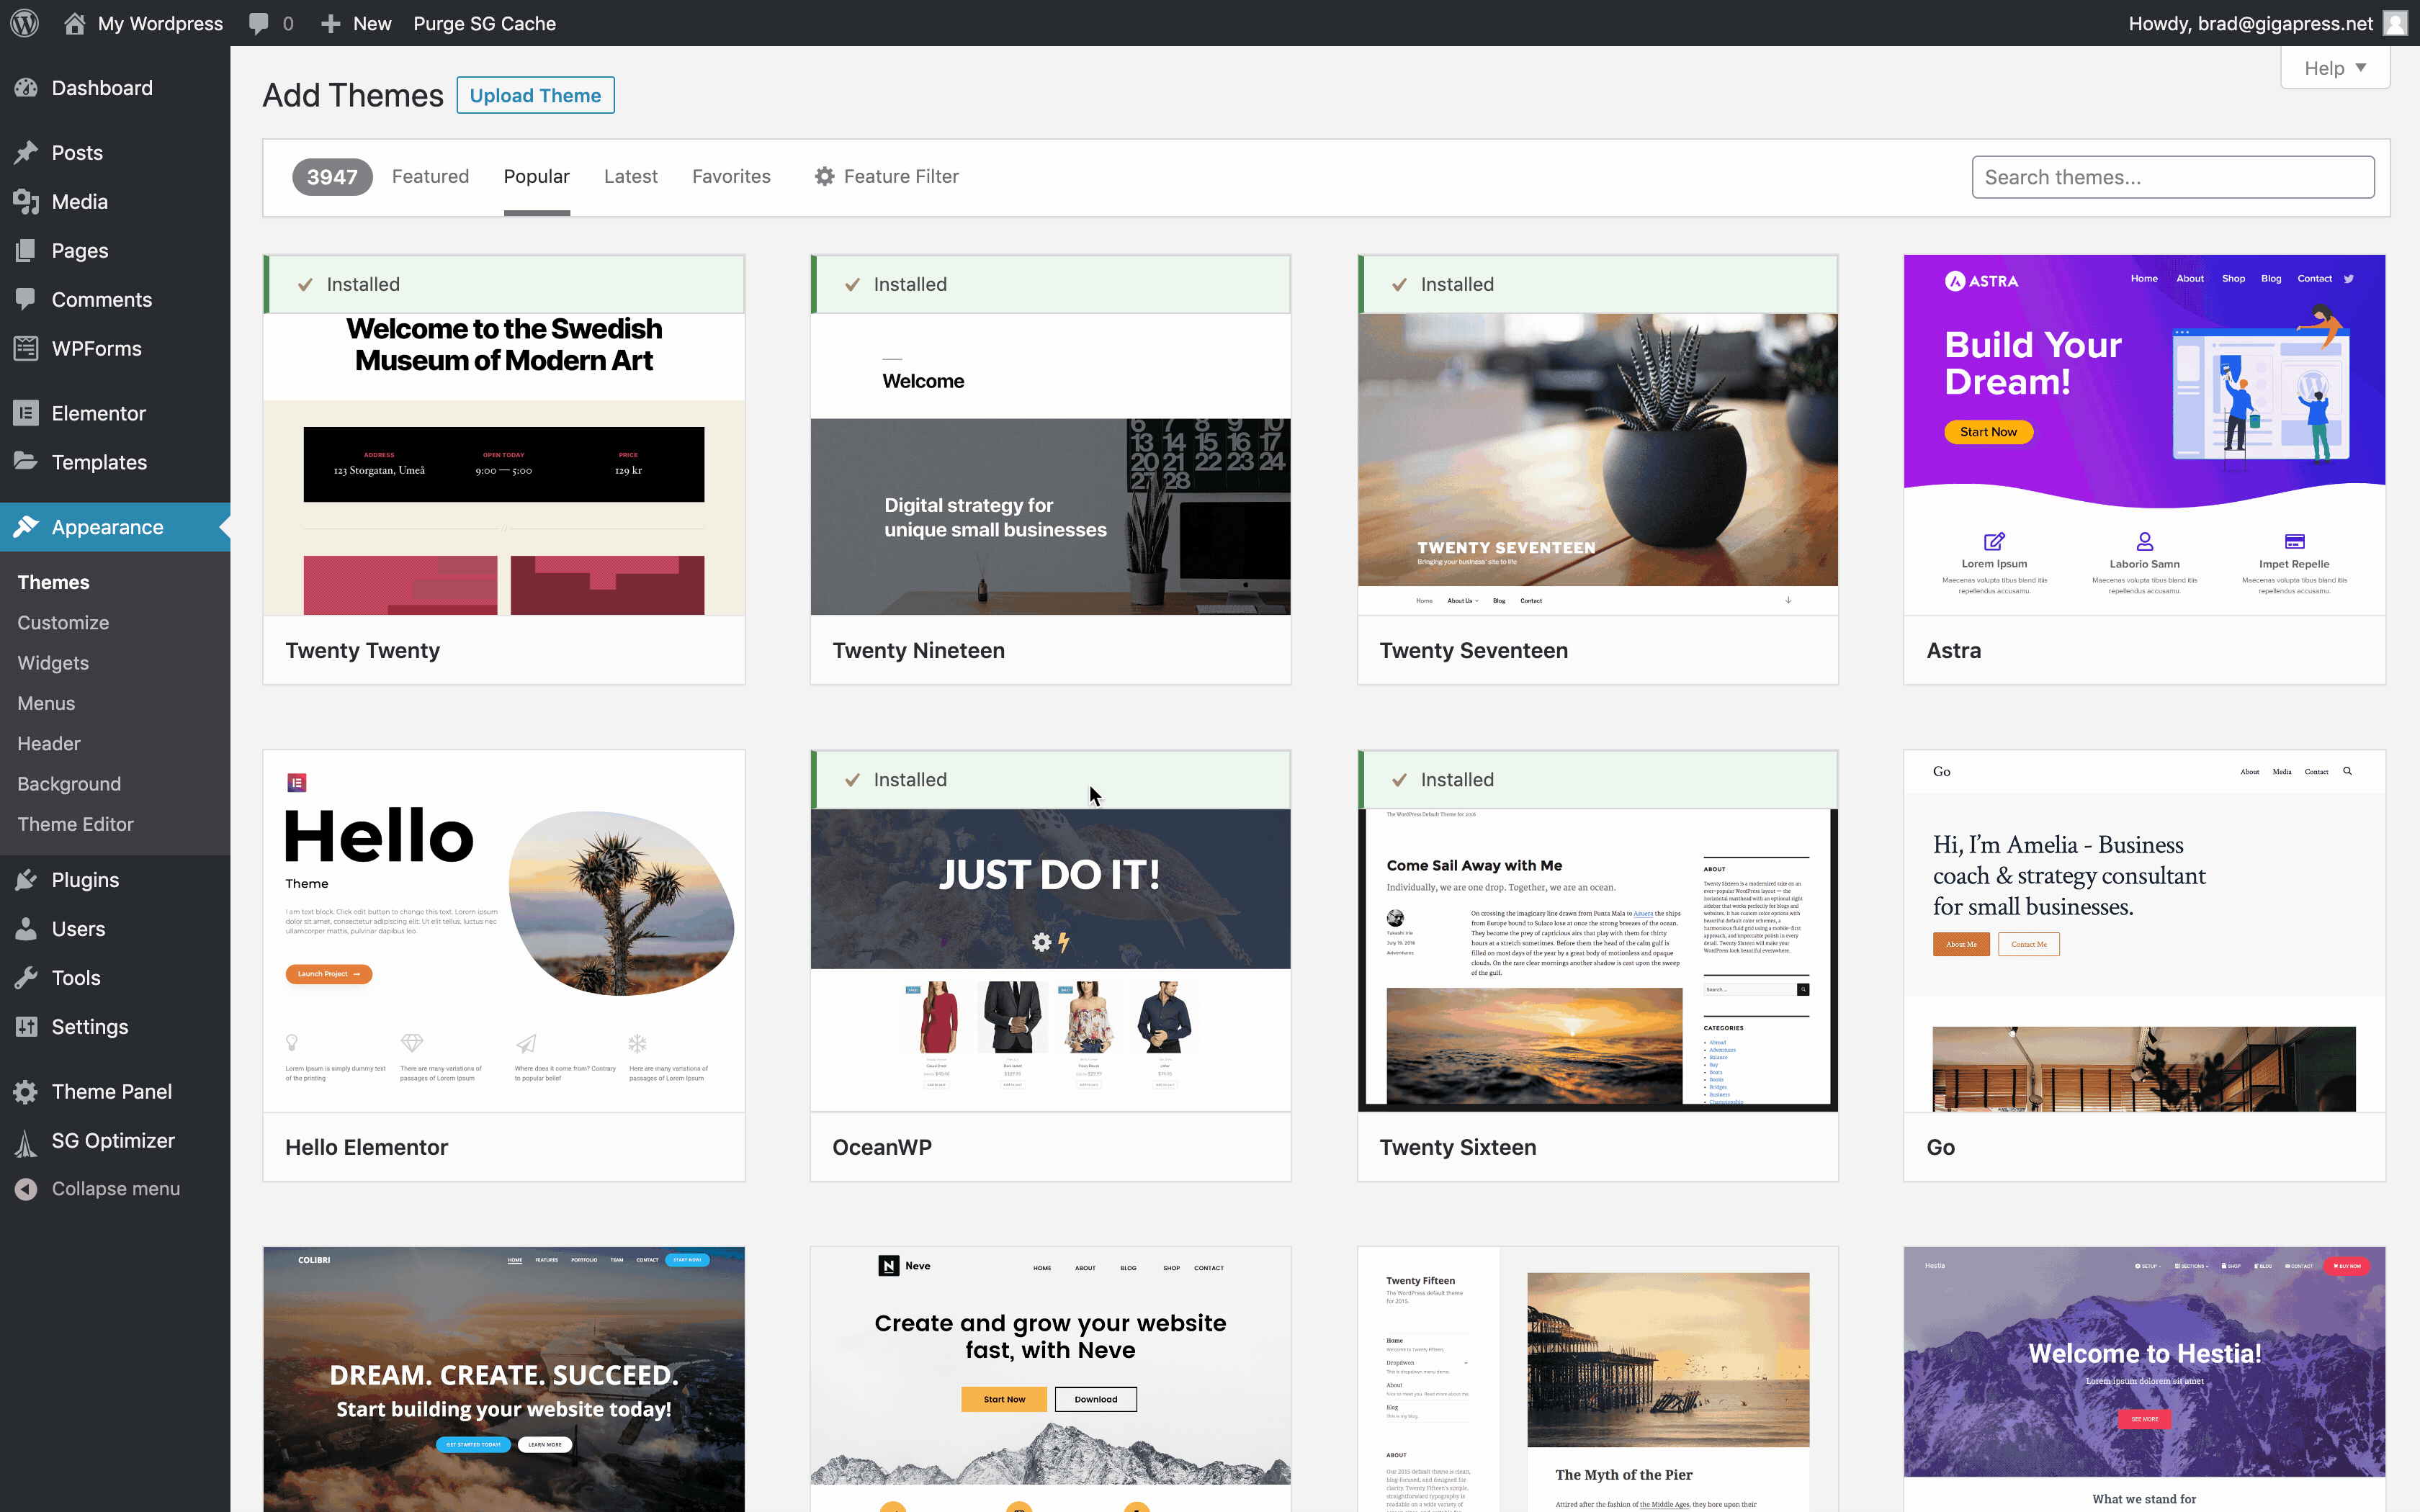The height and width of the screenshot is (1512, 2420).
Task: Open Background submenu item
Action: (x=69, y=784)
